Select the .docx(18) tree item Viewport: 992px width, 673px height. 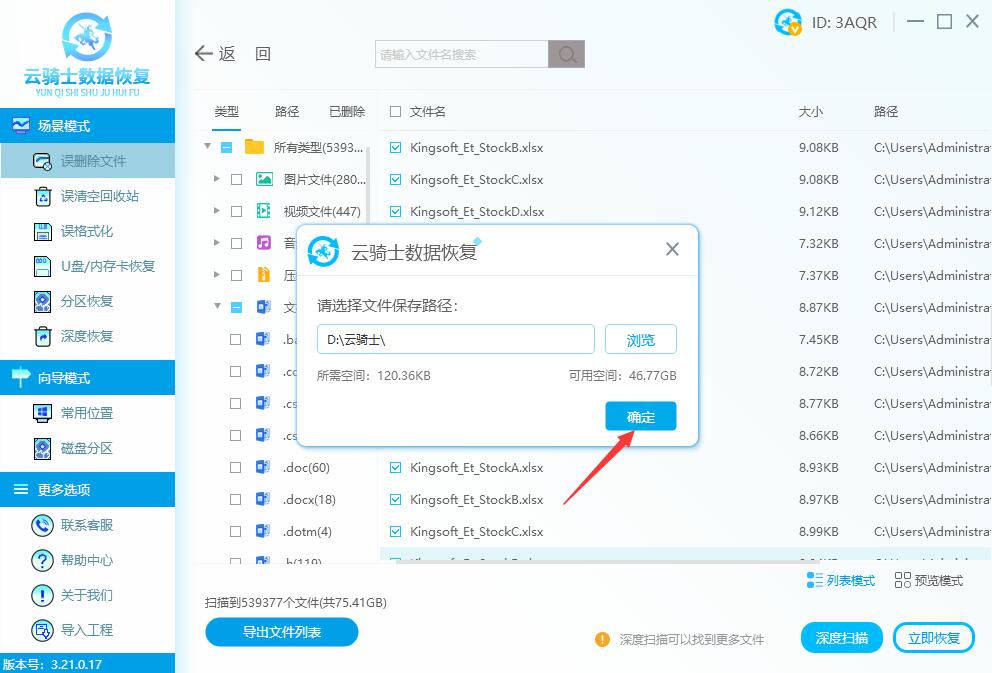309,499
